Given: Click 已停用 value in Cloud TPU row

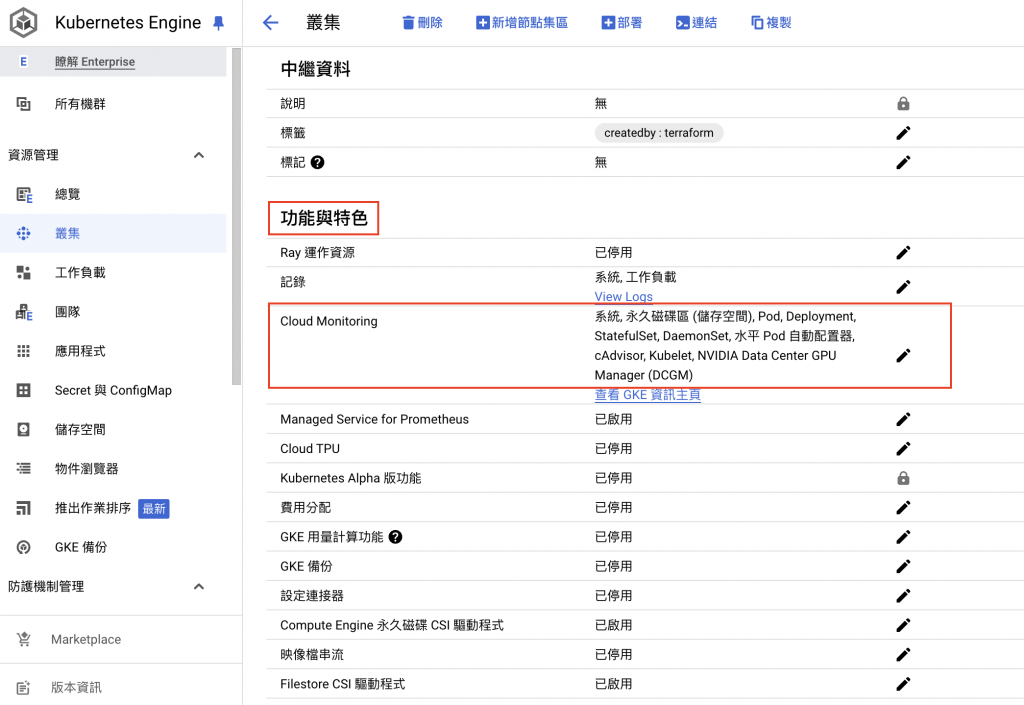Looking at the screenshot, I should pos(613,448).
